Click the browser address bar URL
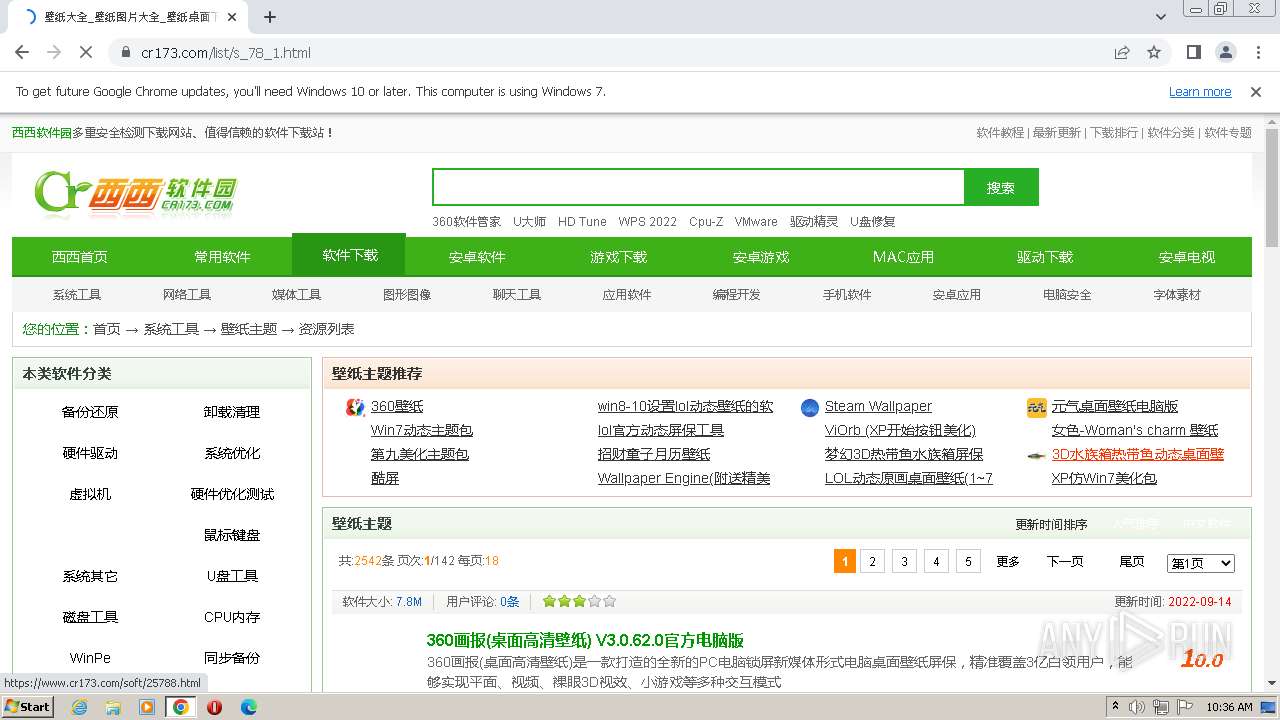1280x720 pixels. [x=226, y=53]
